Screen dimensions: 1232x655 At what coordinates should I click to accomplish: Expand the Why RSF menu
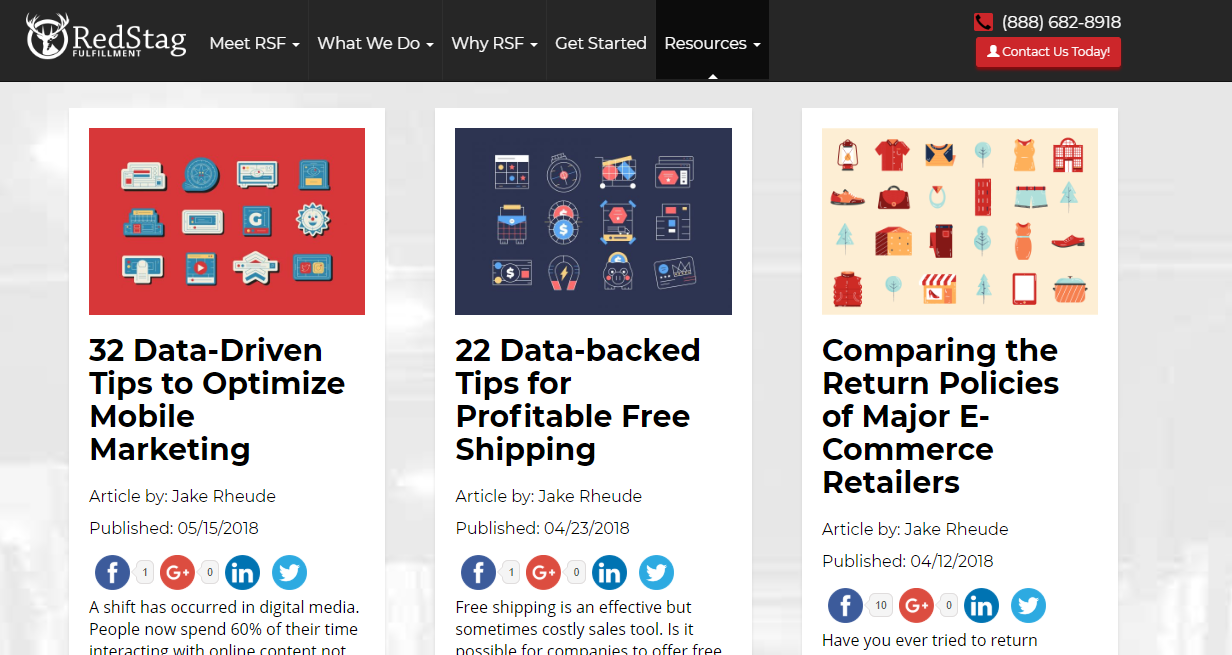point(494,43)
